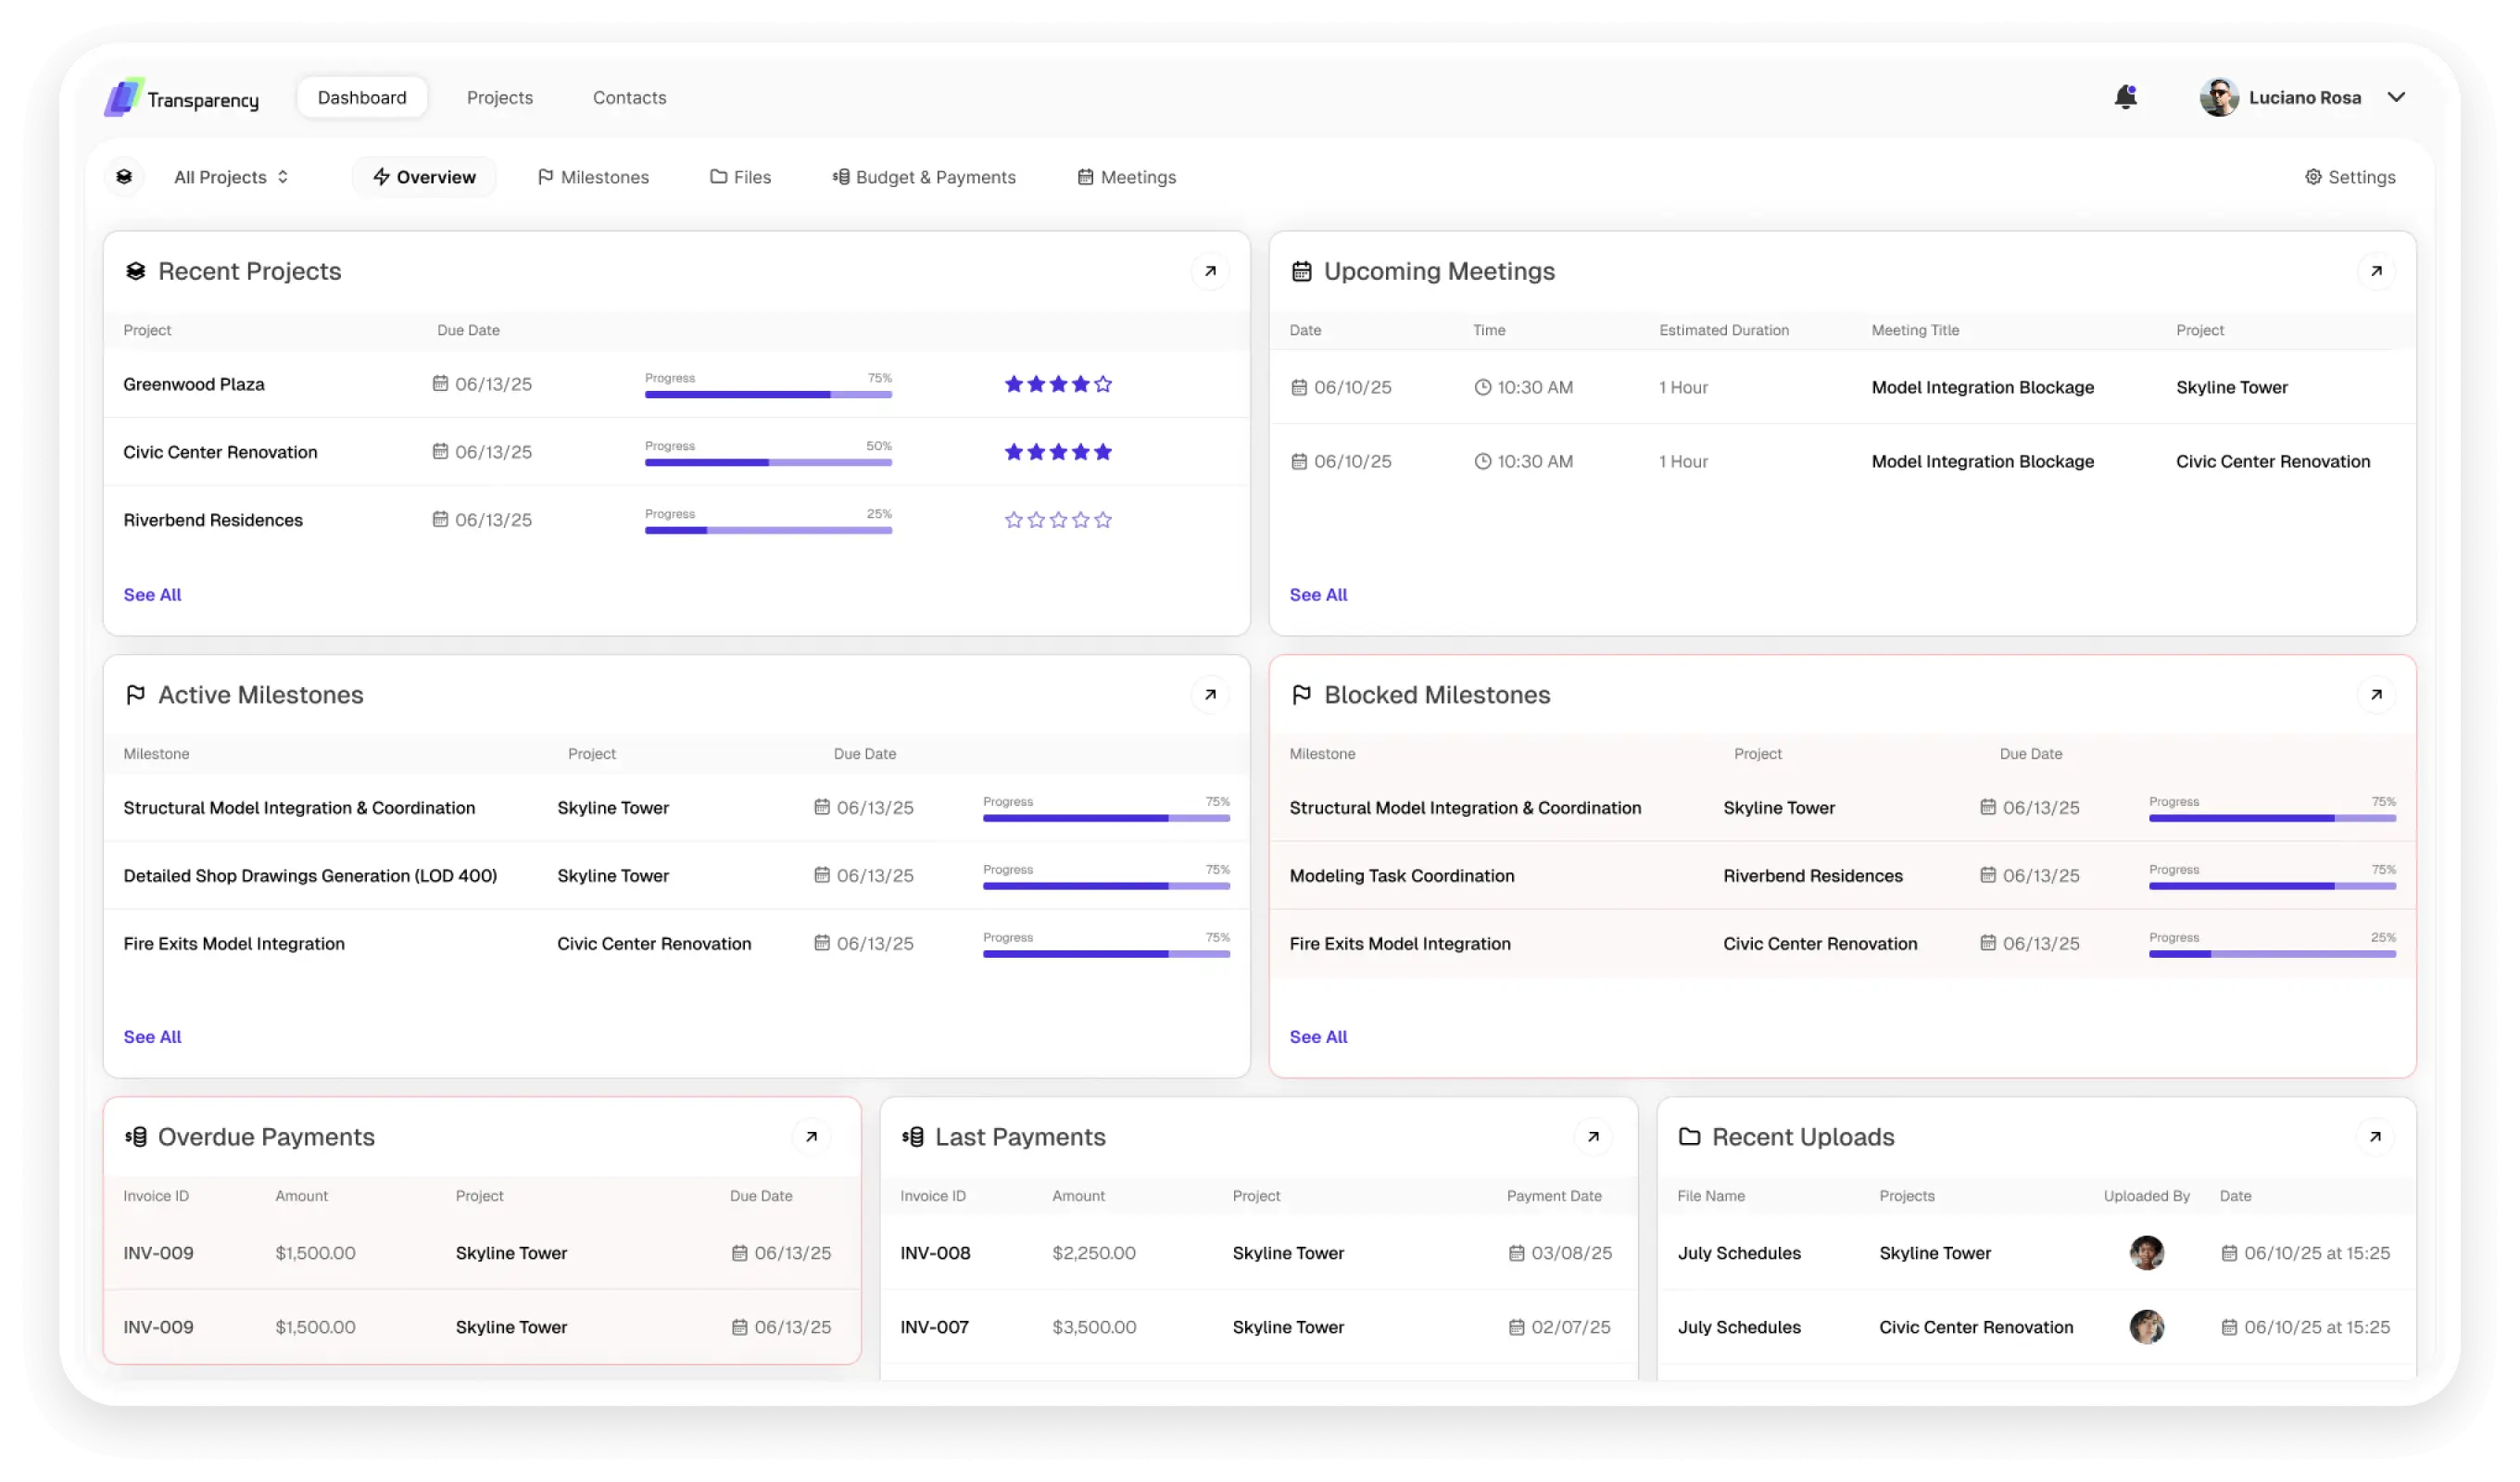The width and height of the screenshot is (2520, 1482).
Task: Open Blocked Milestones expand arrow
Action: click(x=2376, y=695)
